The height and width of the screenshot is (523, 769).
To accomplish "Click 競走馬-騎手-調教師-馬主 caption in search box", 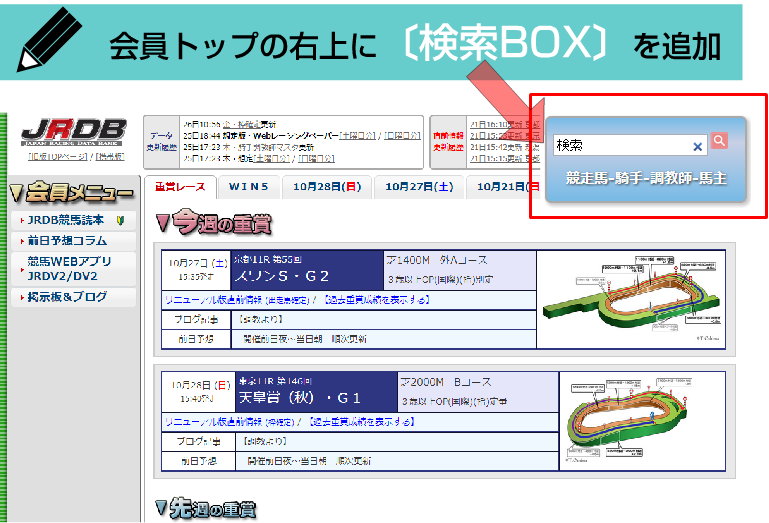I will click(x=646, y=178).
